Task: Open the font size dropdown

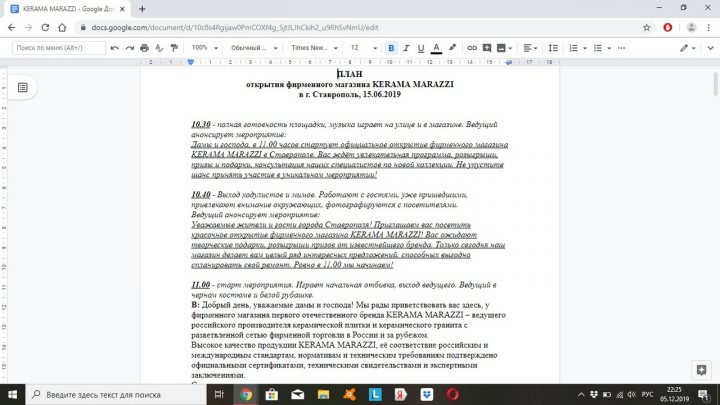Action: 363,48
